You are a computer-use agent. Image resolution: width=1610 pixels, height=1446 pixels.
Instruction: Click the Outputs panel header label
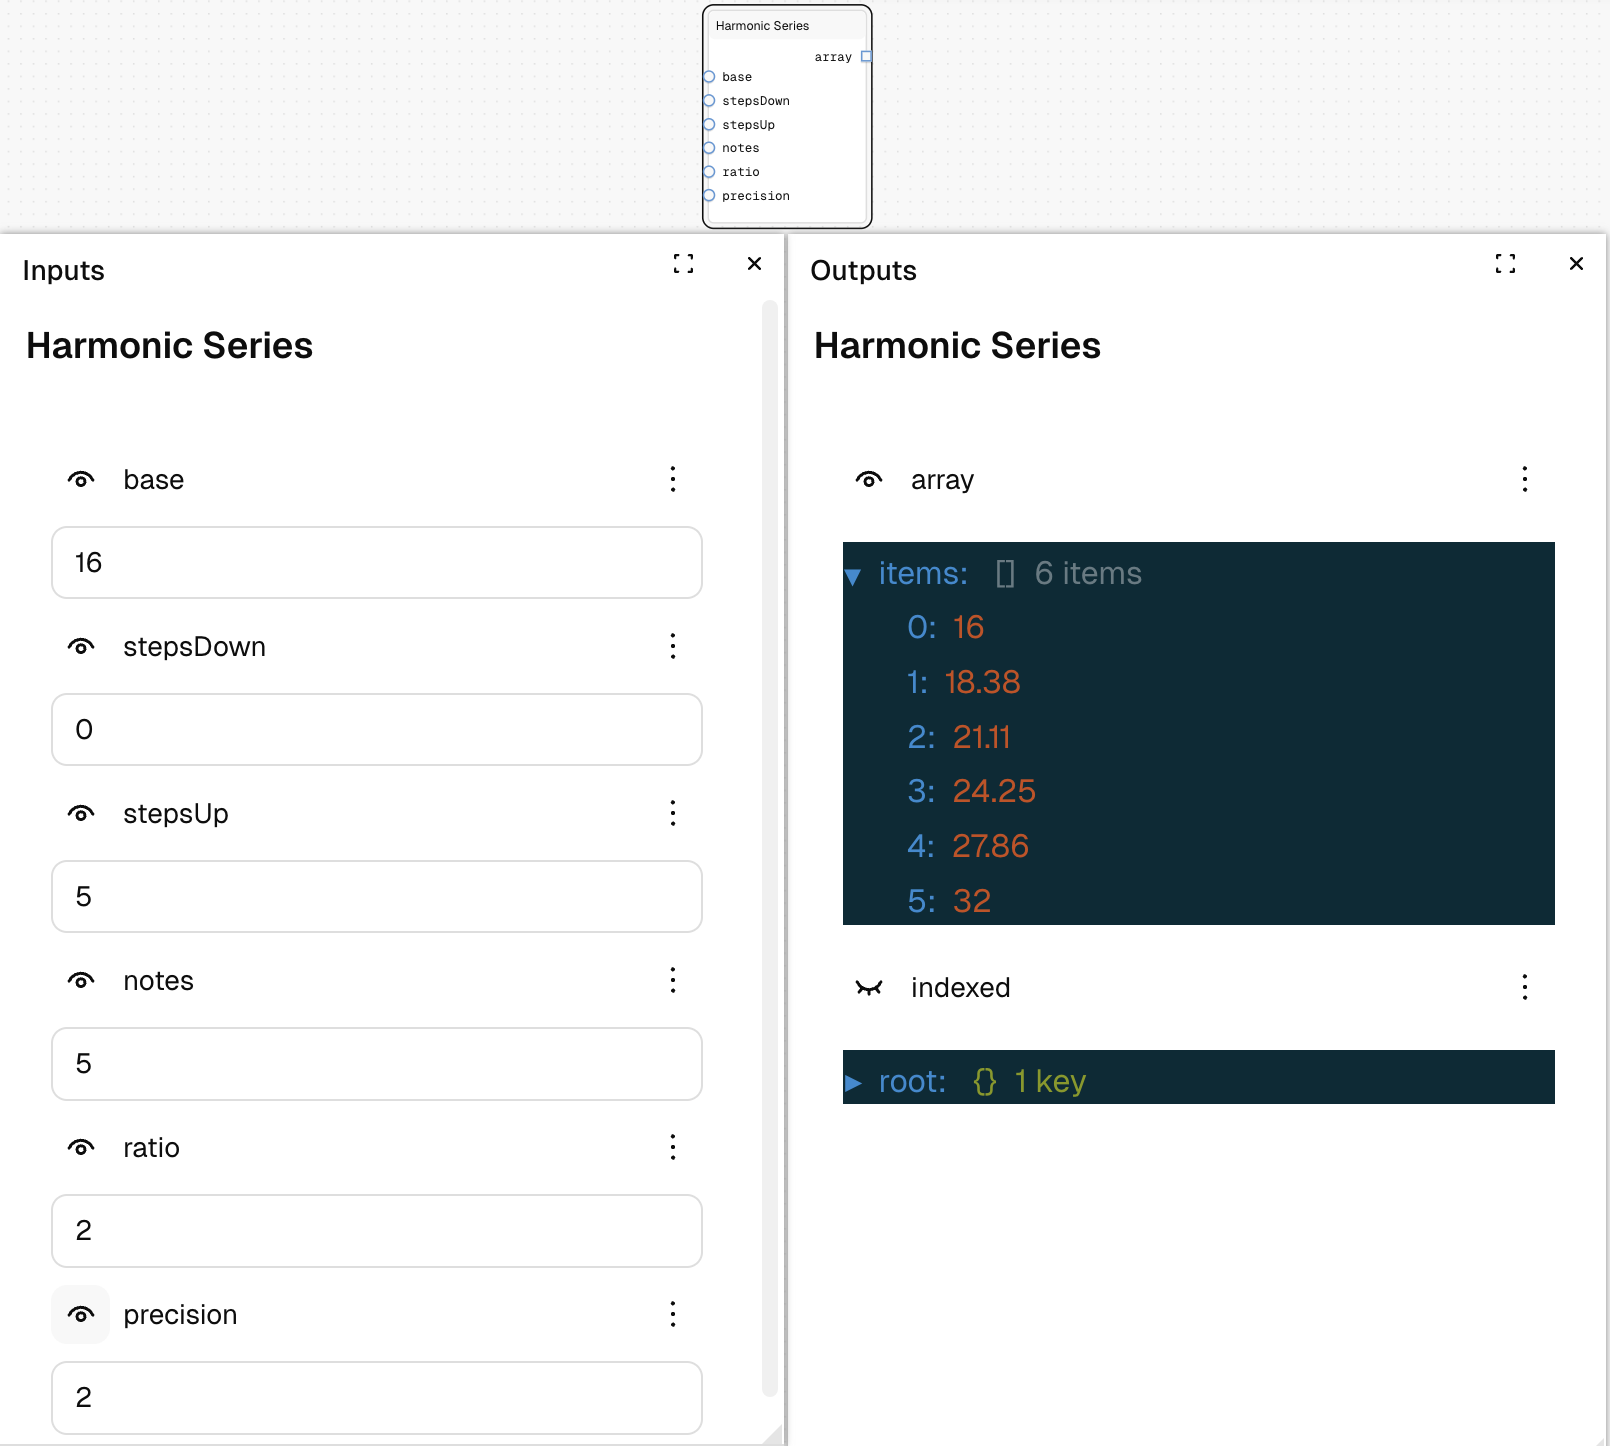point(864,271)
